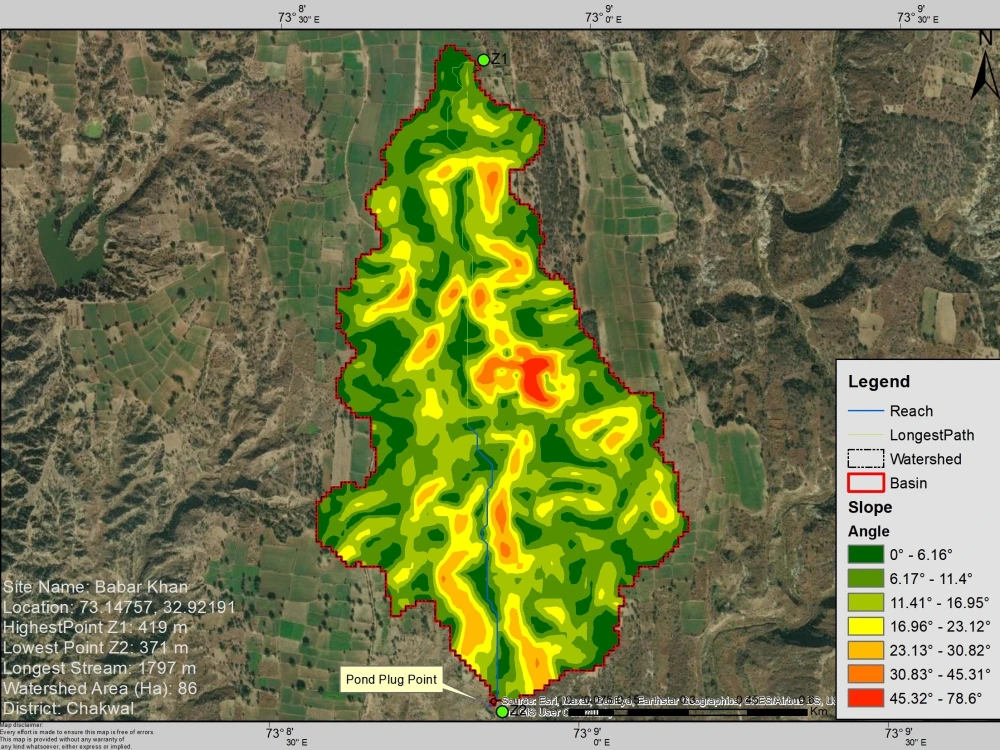1000x750 pixels.
Task: Click the Legend panel title
Action: pyautogui.click(x=880, y=381)
